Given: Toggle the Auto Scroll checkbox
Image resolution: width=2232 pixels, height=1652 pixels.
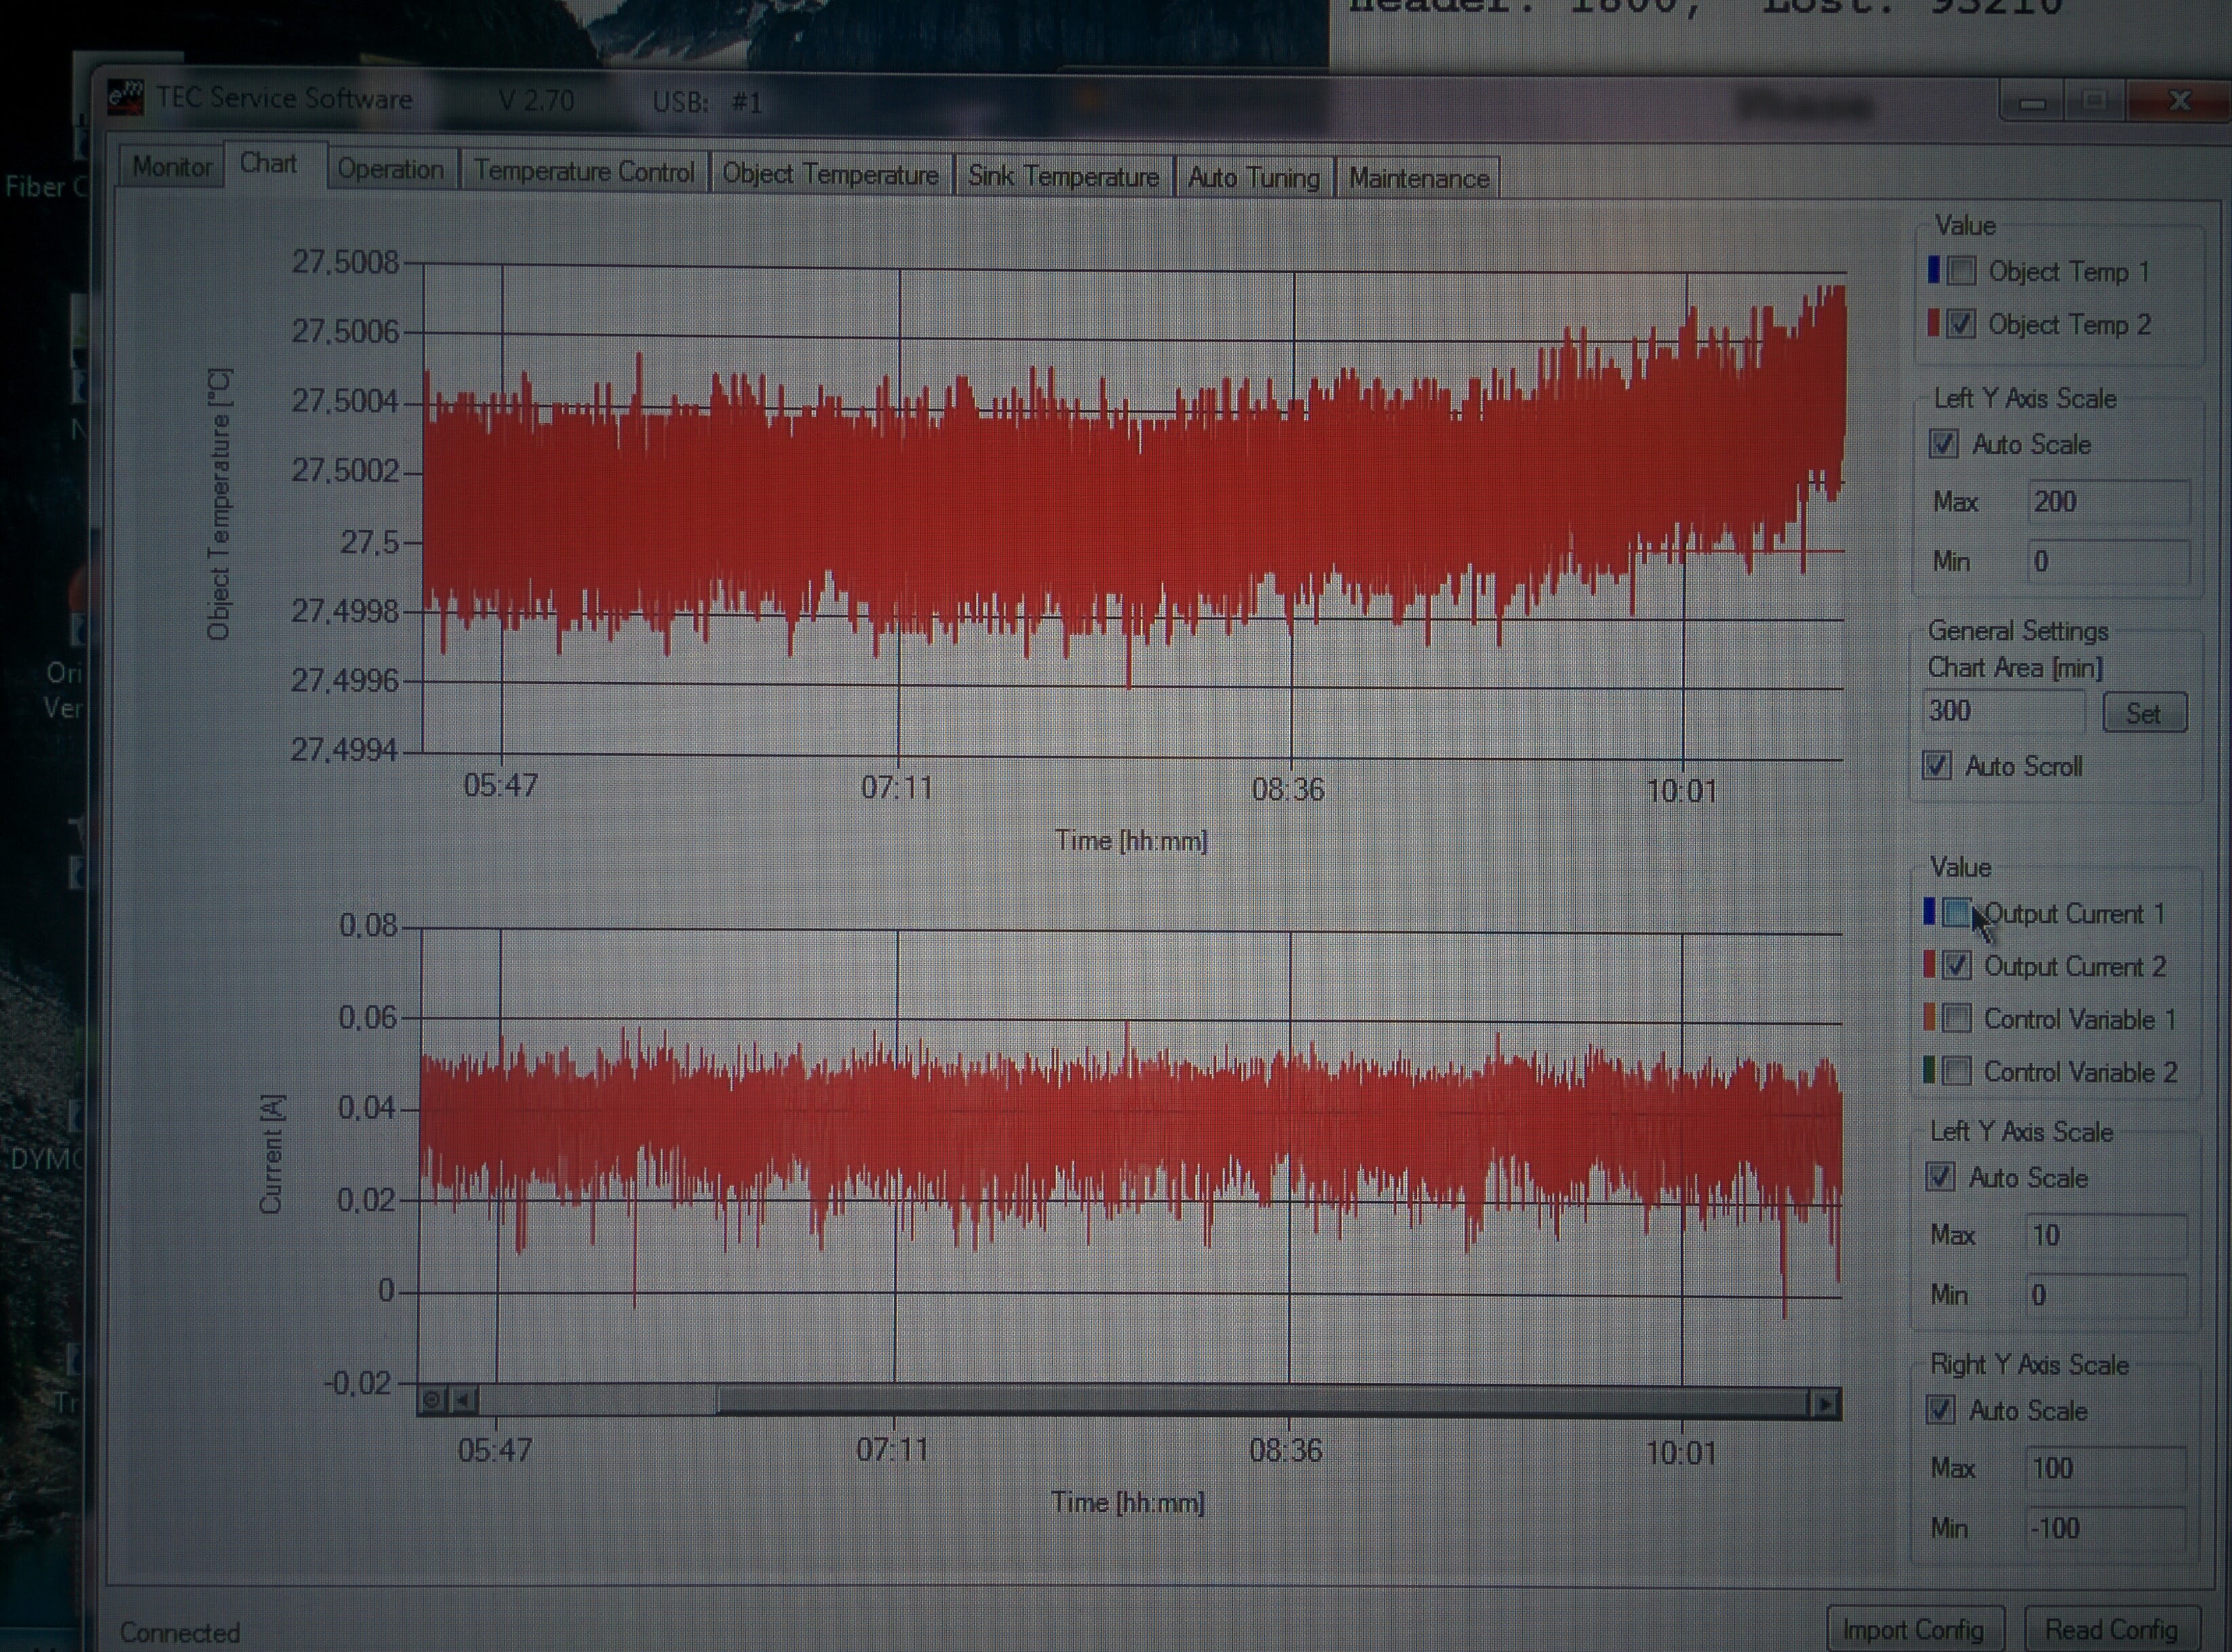Looking at the screenshot, I should coord(1936,766).
